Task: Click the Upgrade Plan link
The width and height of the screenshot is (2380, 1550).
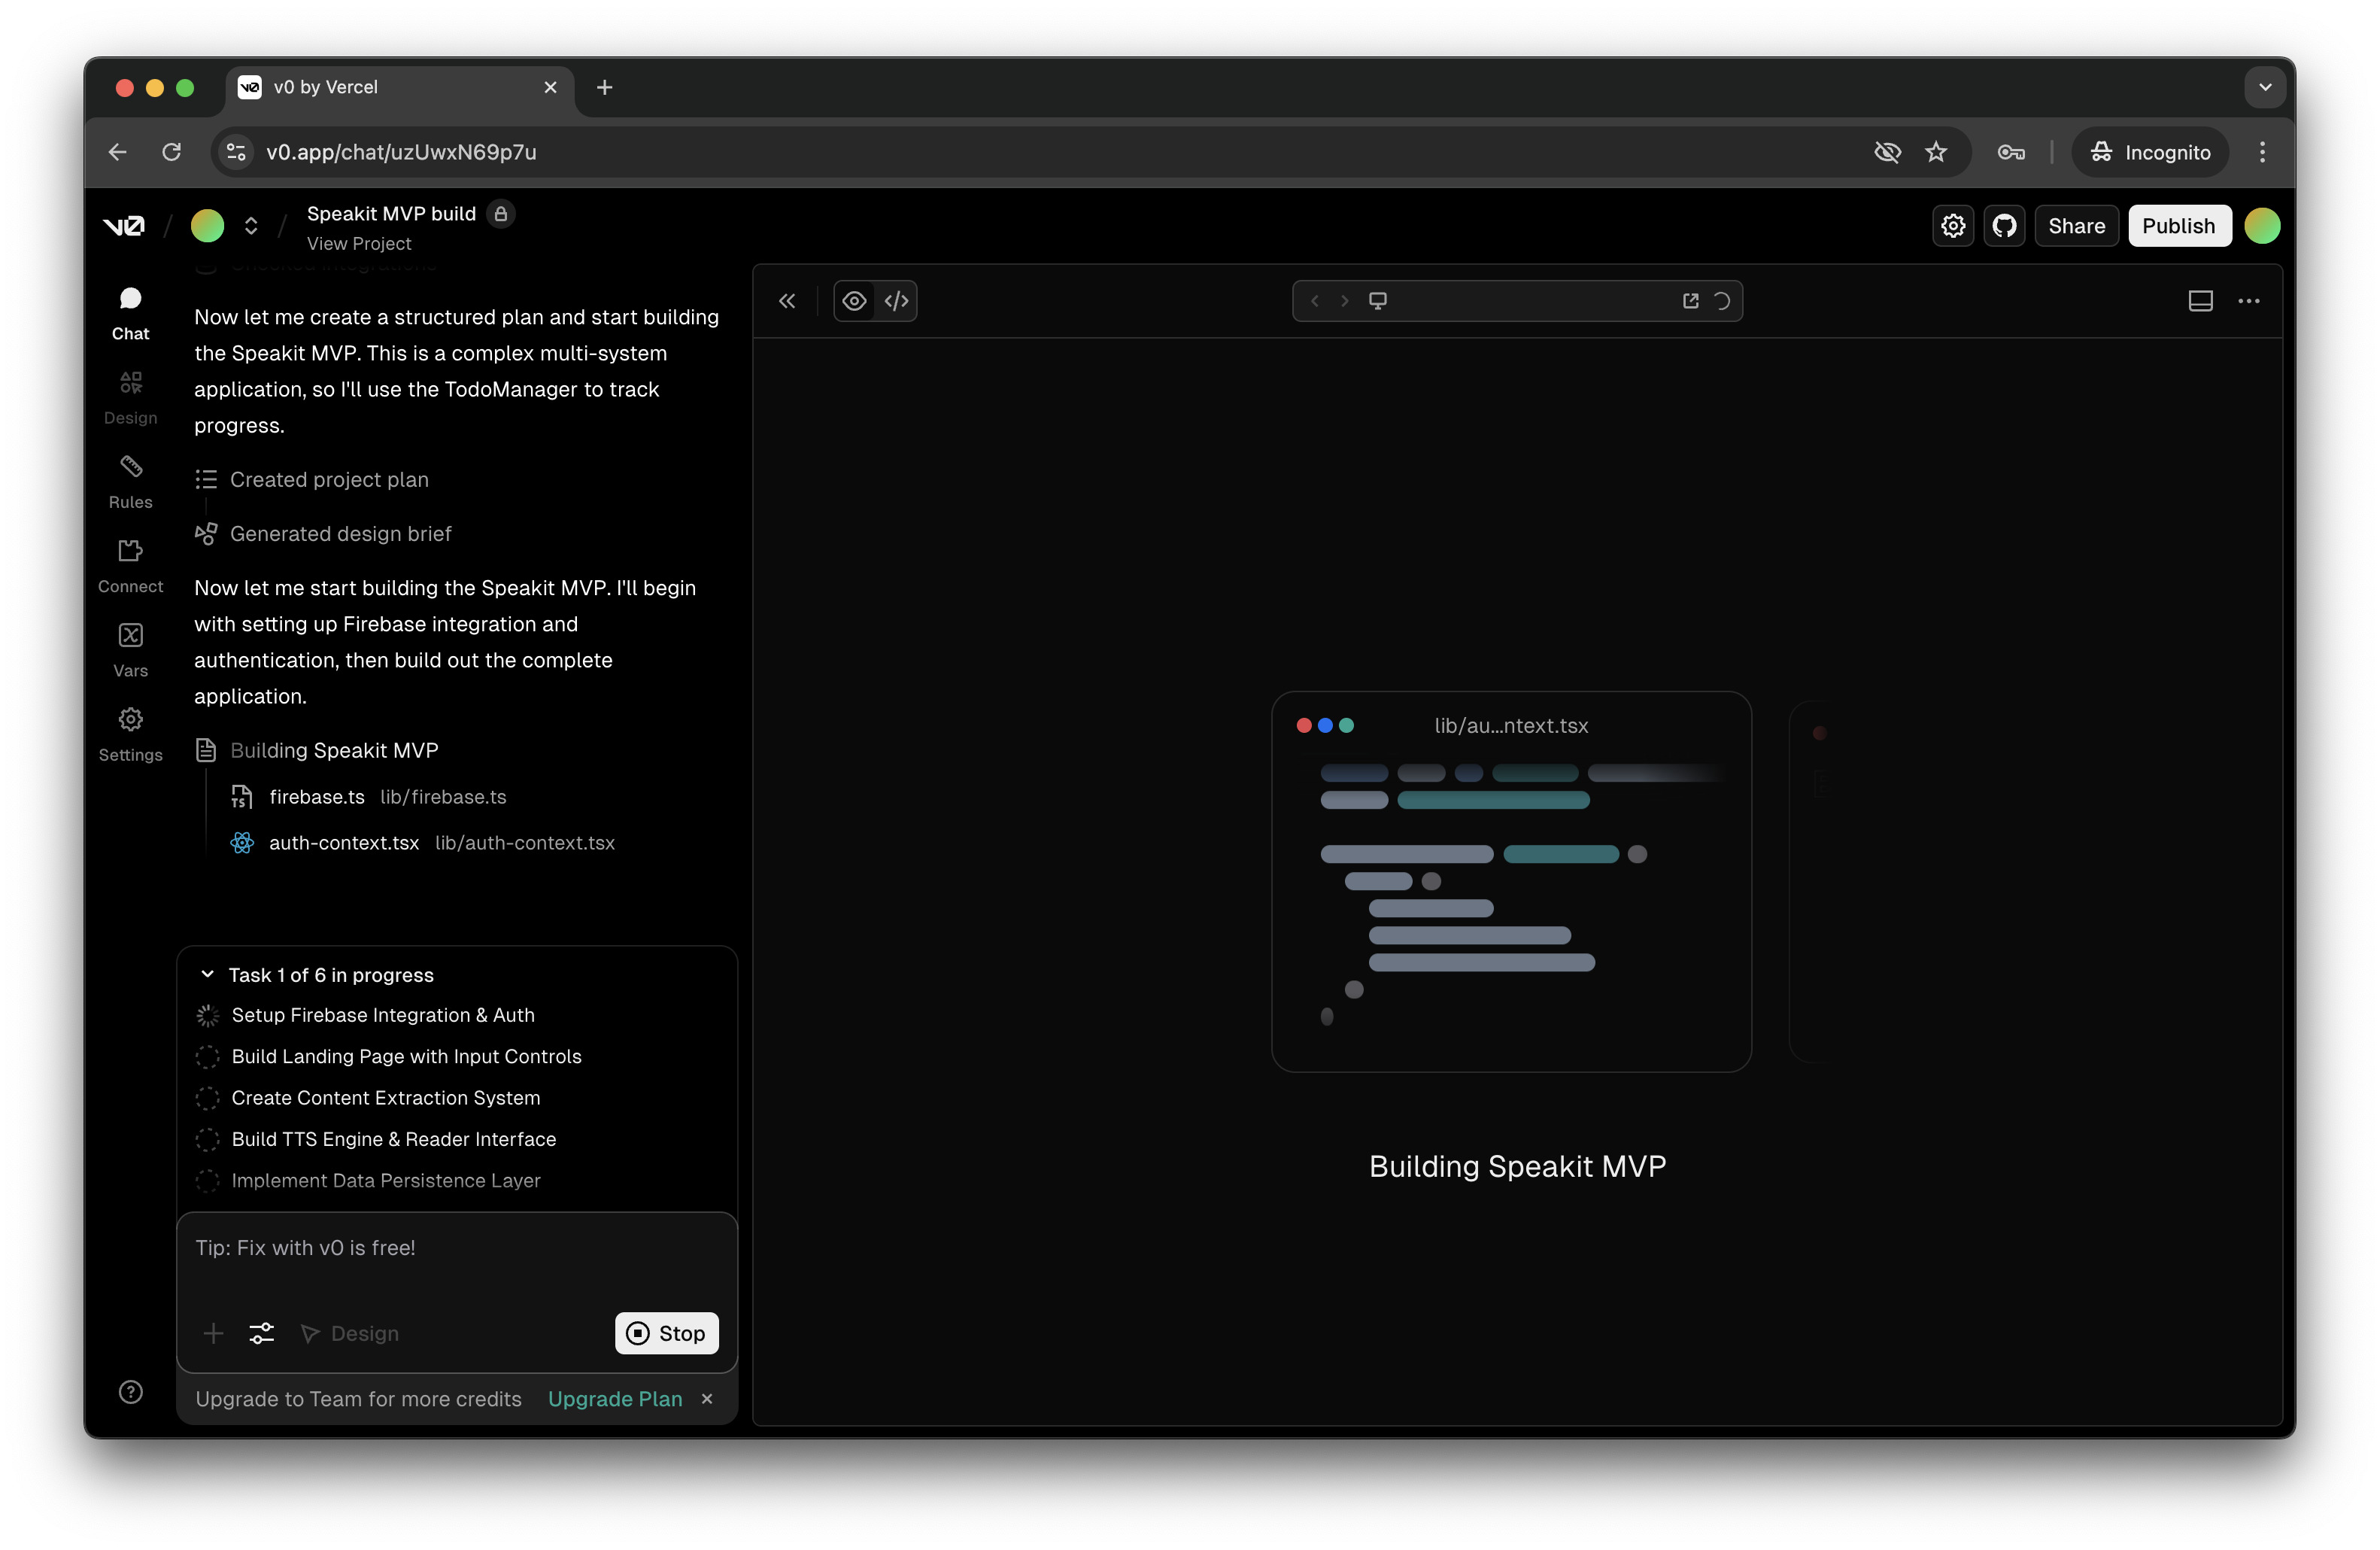Action: pyautogui.click(x=614, y=1398)
